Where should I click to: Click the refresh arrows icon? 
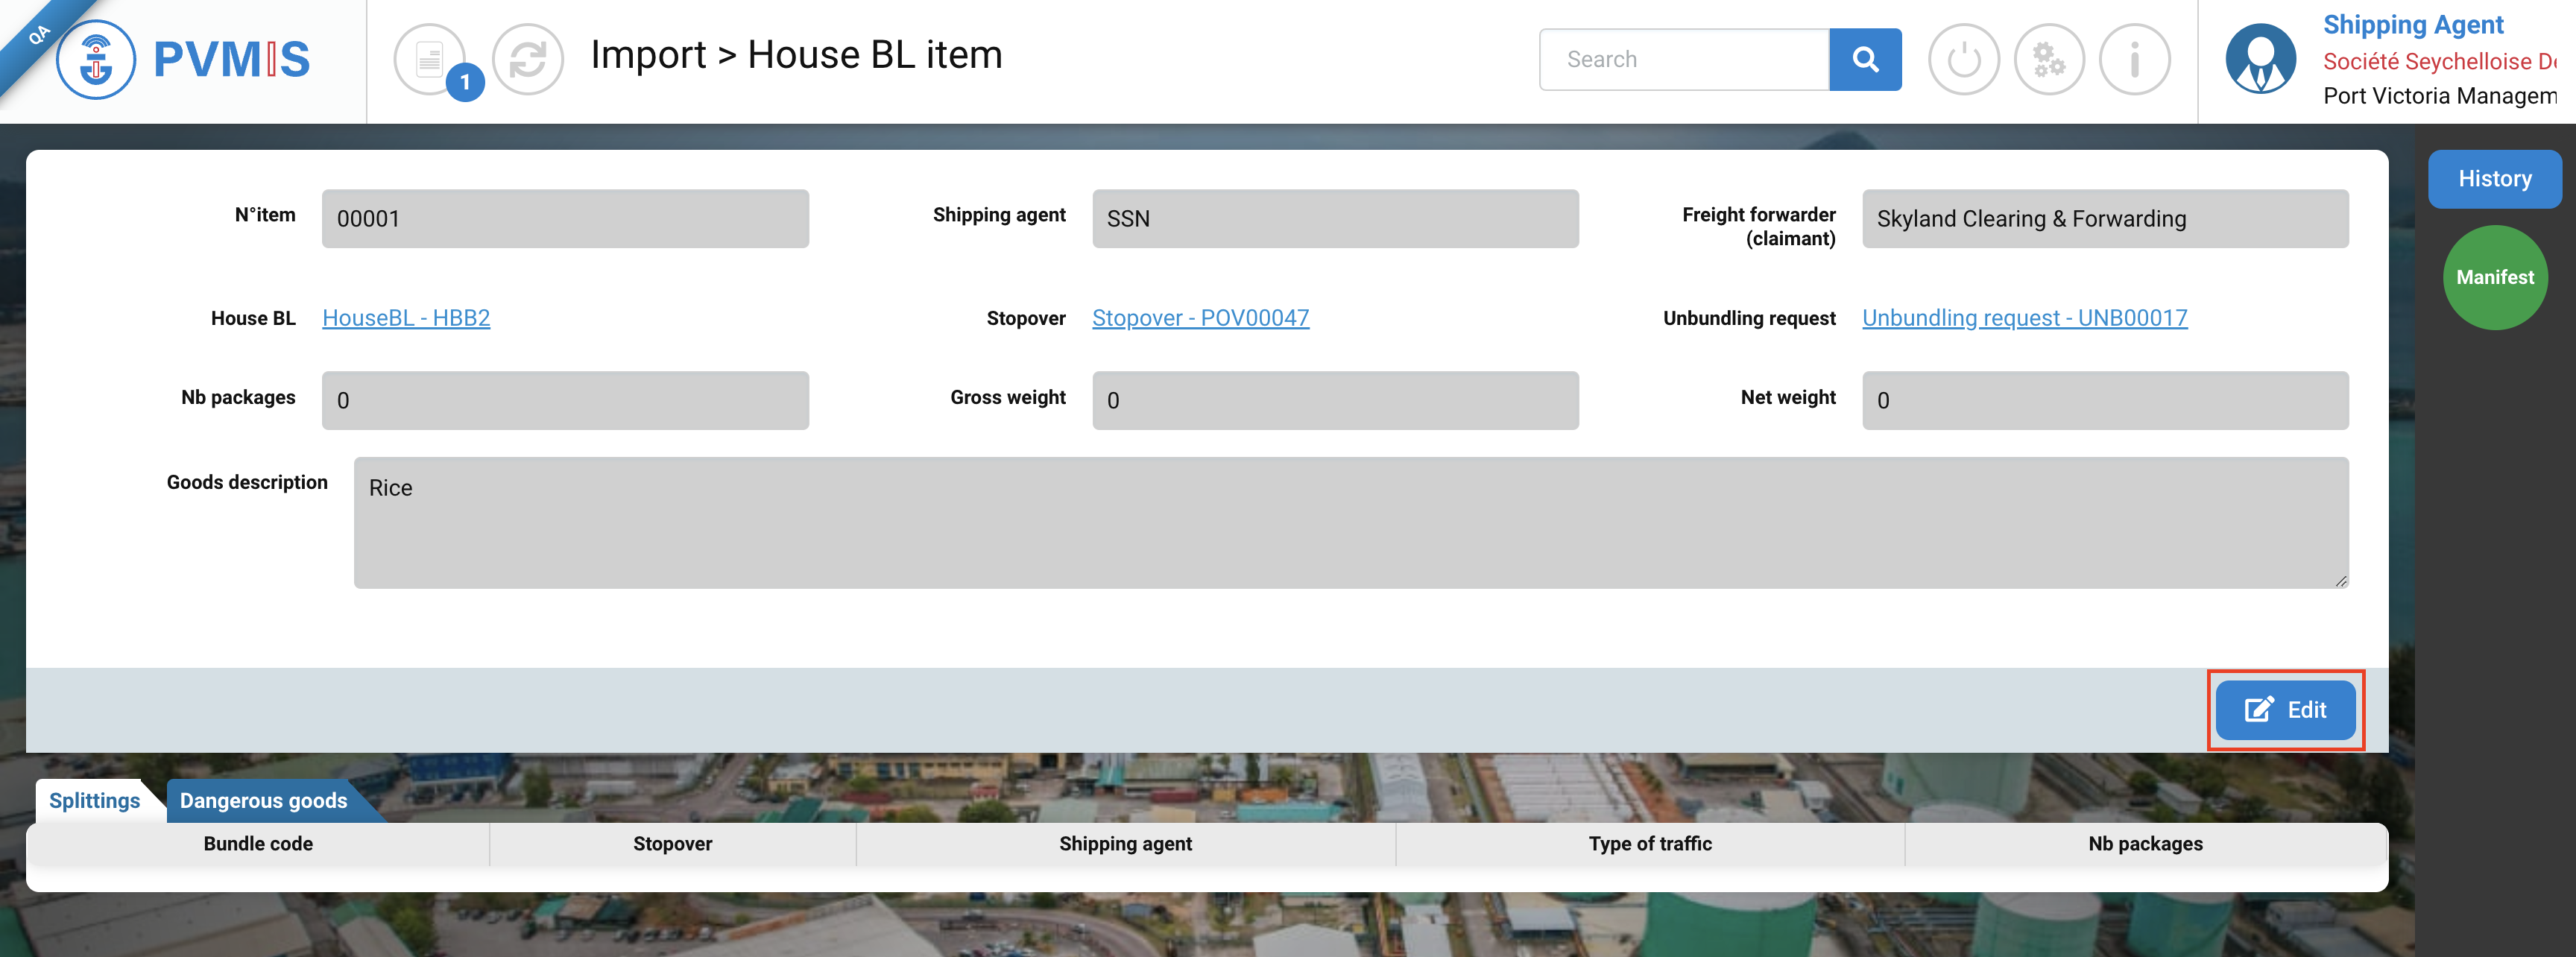coord(528,59)
